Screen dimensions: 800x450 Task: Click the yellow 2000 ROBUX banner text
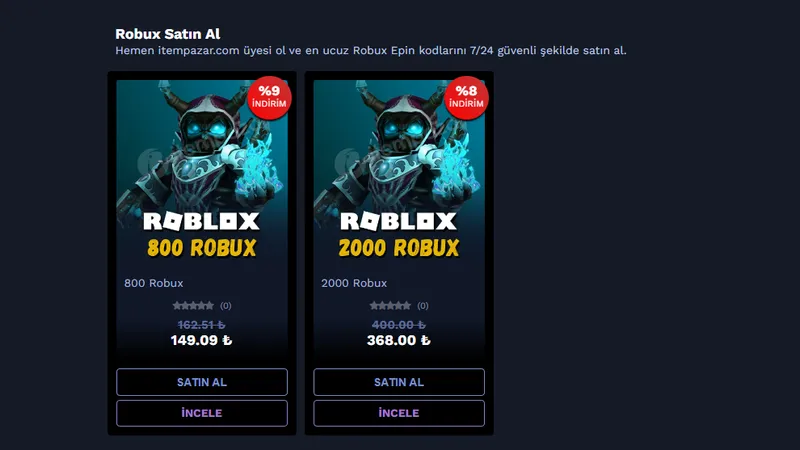398,247
